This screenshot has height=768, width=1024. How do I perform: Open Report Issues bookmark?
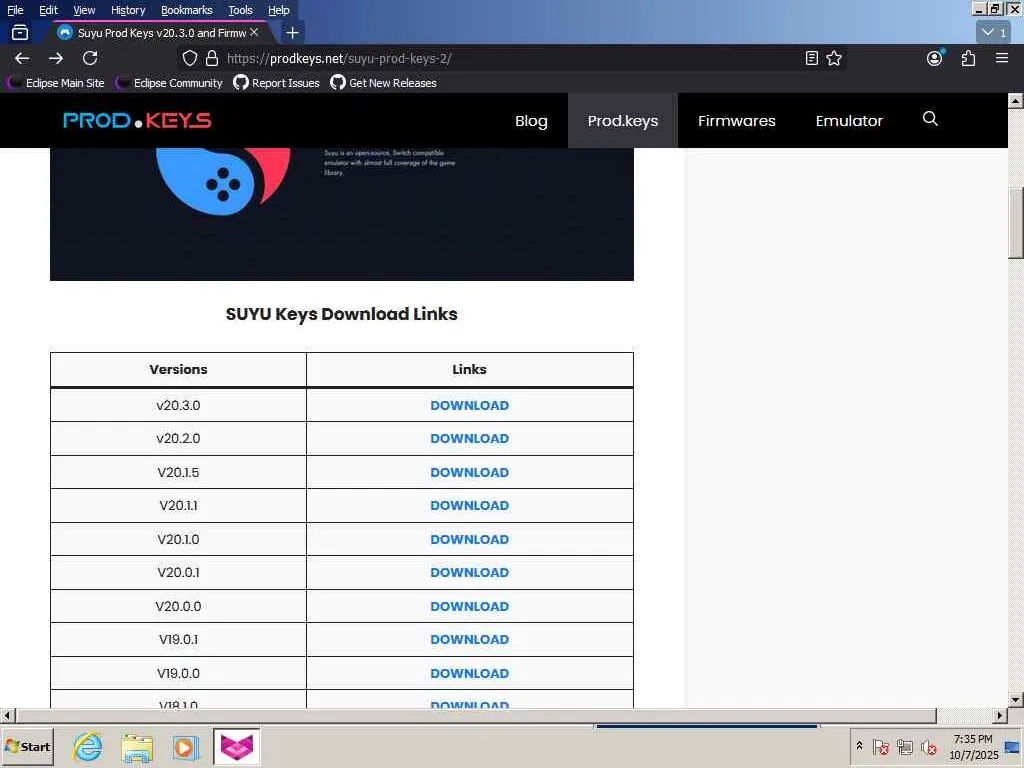point(277,83)
